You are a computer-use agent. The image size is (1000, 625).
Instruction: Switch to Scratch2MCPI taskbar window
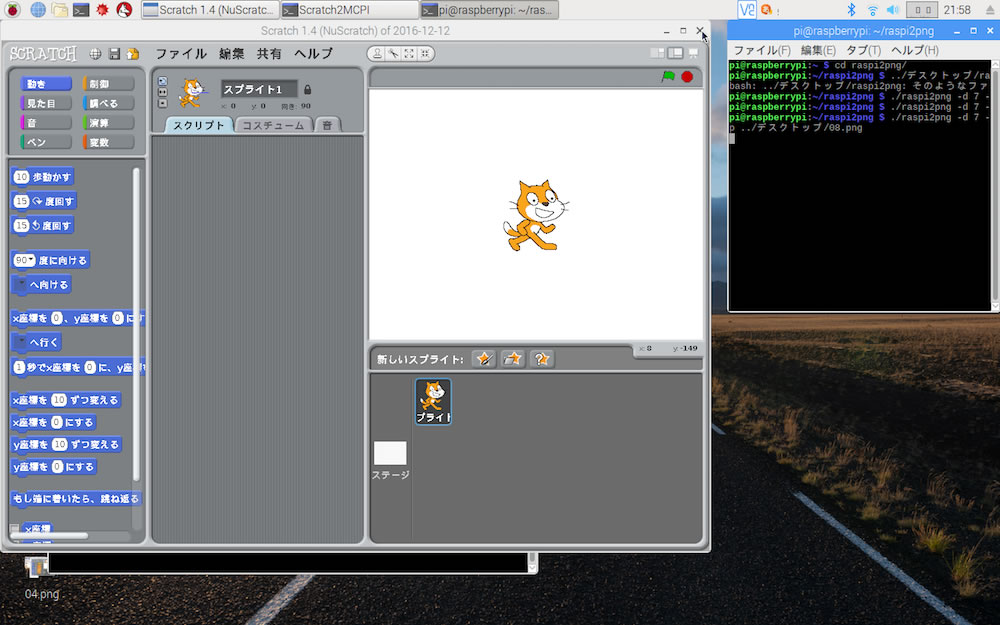click(349, 10)
